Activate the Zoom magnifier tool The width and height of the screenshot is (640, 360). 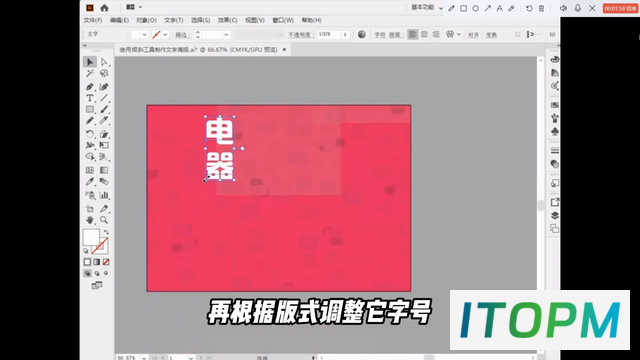pos(104,220)
